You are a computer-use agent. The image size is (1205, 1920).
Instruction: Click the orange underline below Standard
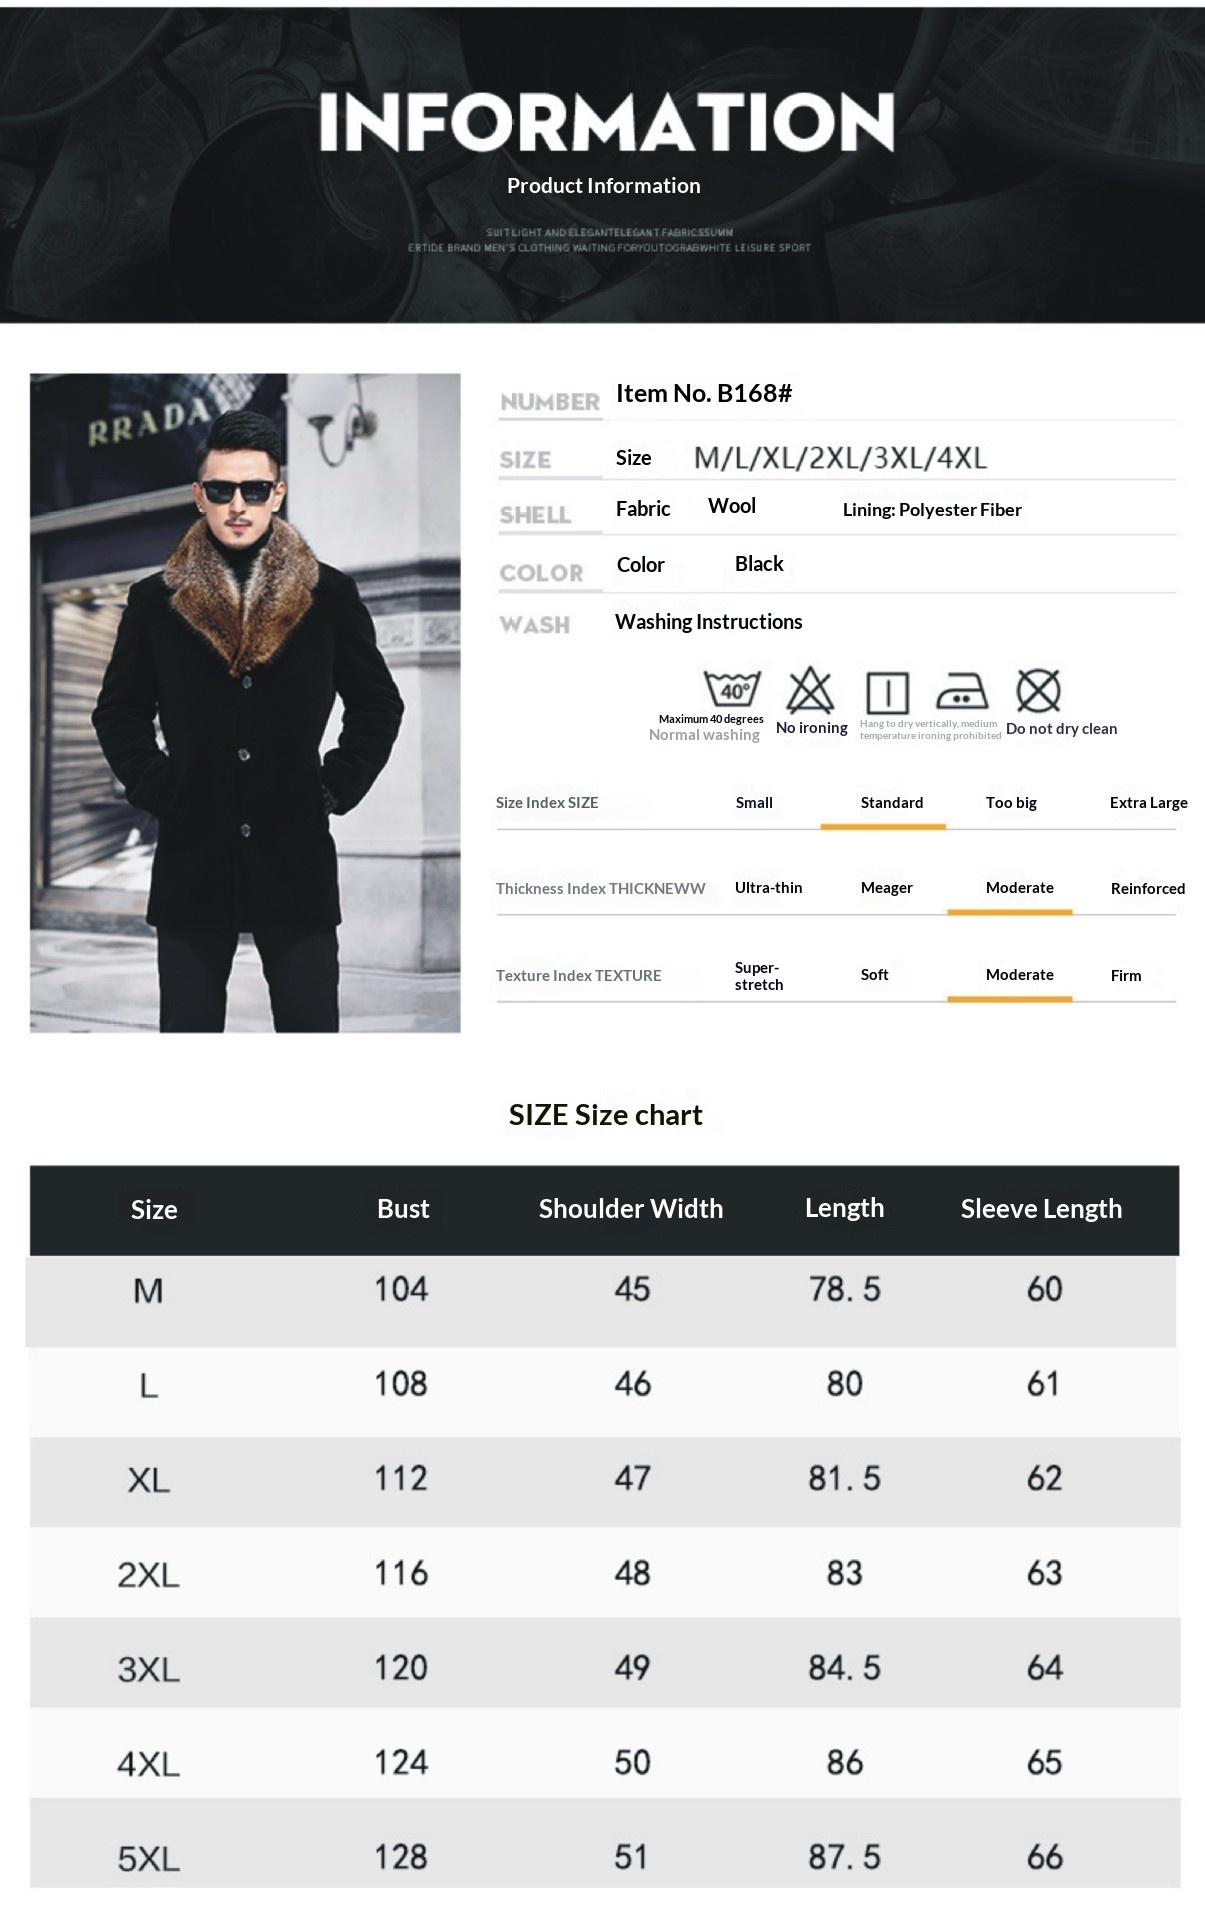click(x=883, y=827)
